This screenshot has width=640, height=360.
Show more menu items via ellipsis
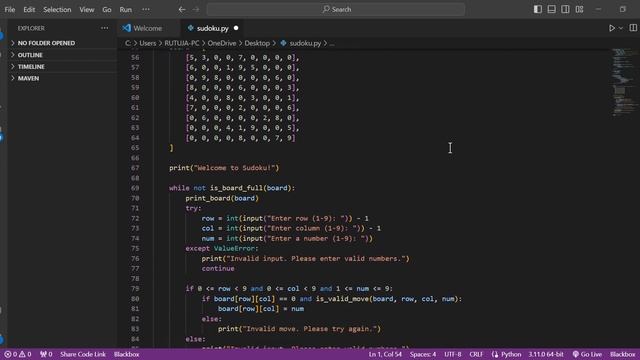pos(146,9)
